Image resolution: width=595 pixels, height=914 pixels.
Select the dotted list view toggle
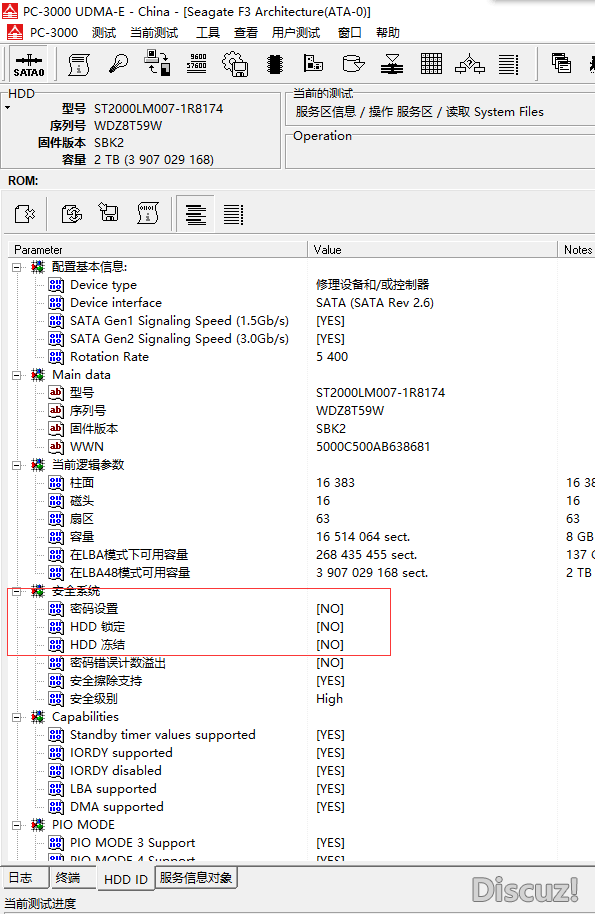pyautogui.click(x=233, y=215)
